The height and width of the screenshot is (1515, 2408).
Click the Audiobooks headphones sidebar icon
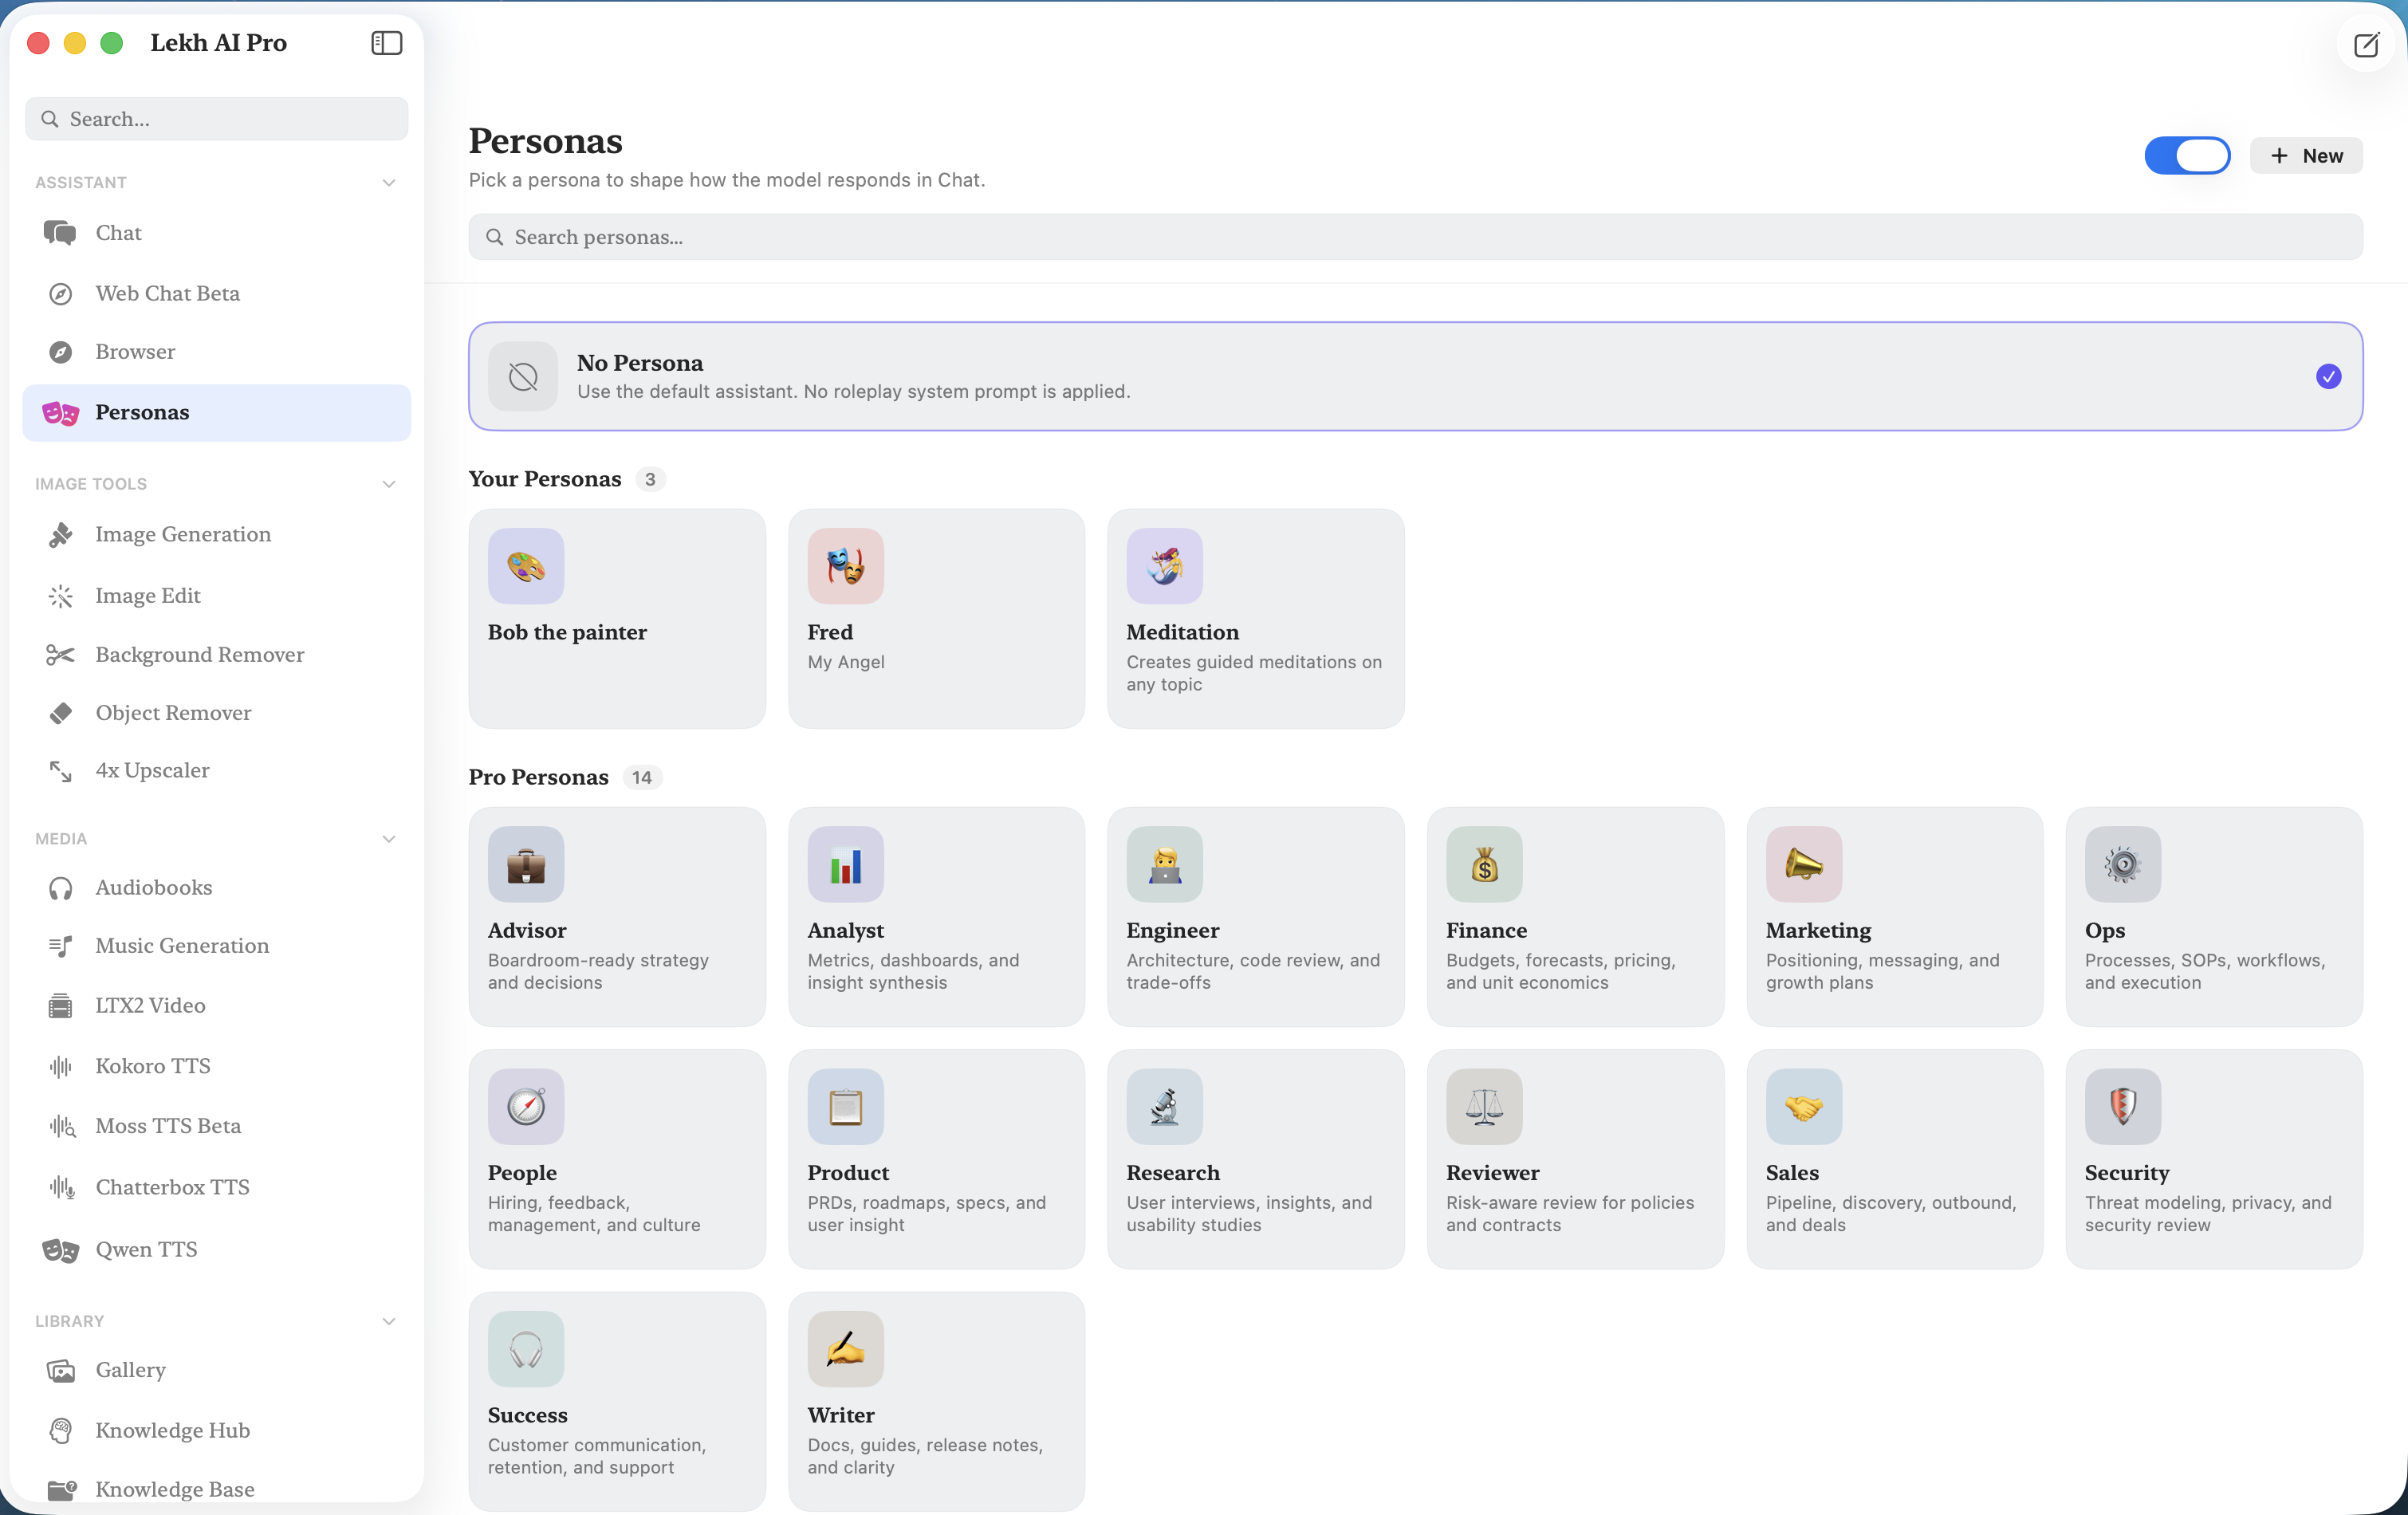point(60,888)
